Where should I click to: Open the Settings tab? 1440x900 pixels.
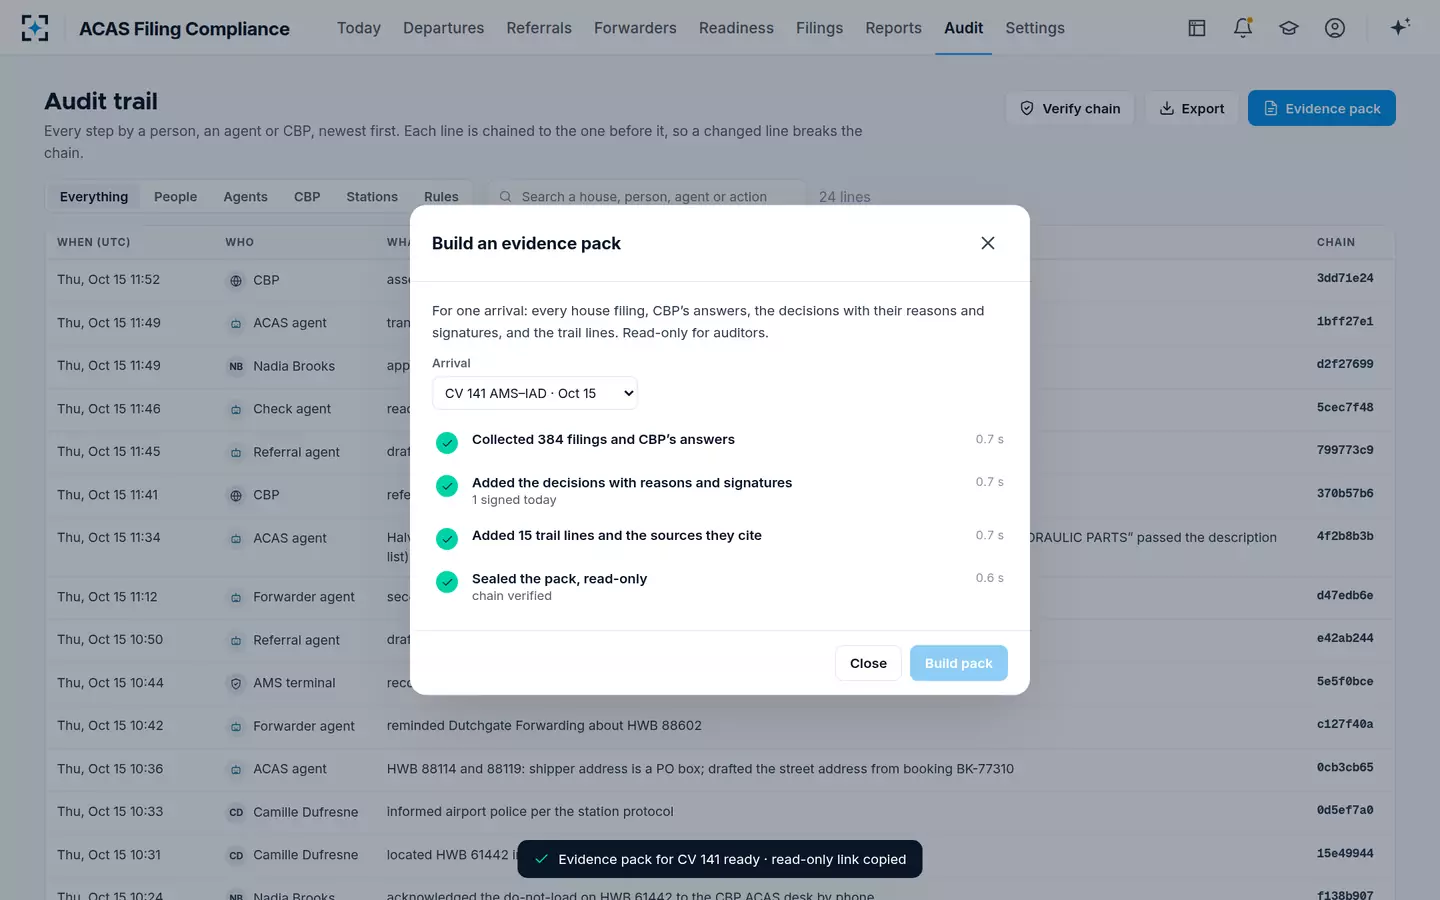click(x=1035, y=28)
